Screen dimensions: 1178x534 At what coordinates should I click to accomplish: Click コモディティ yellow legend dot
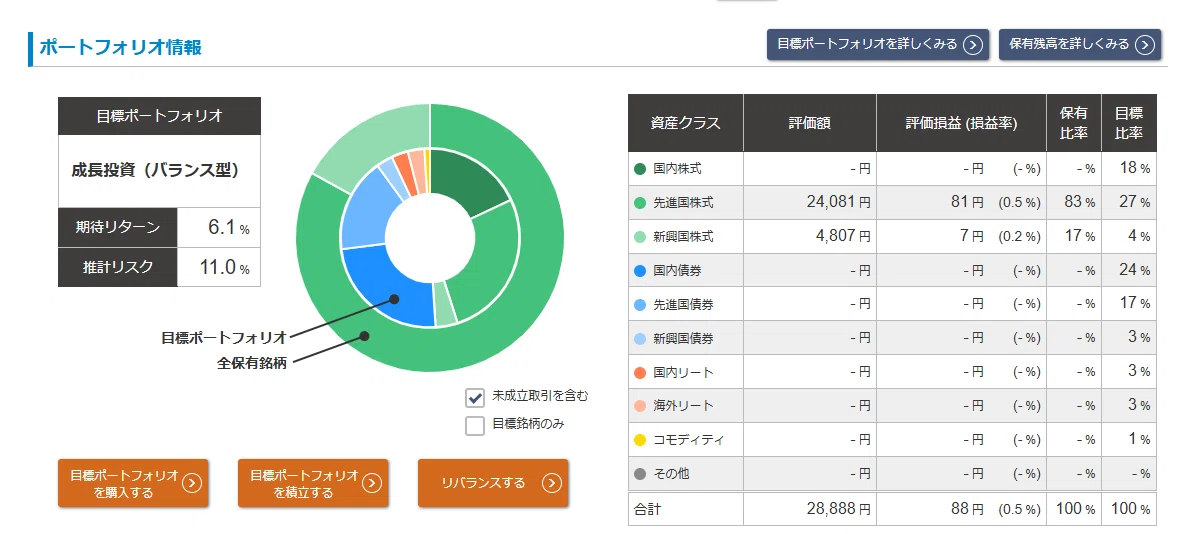point(640,440)
